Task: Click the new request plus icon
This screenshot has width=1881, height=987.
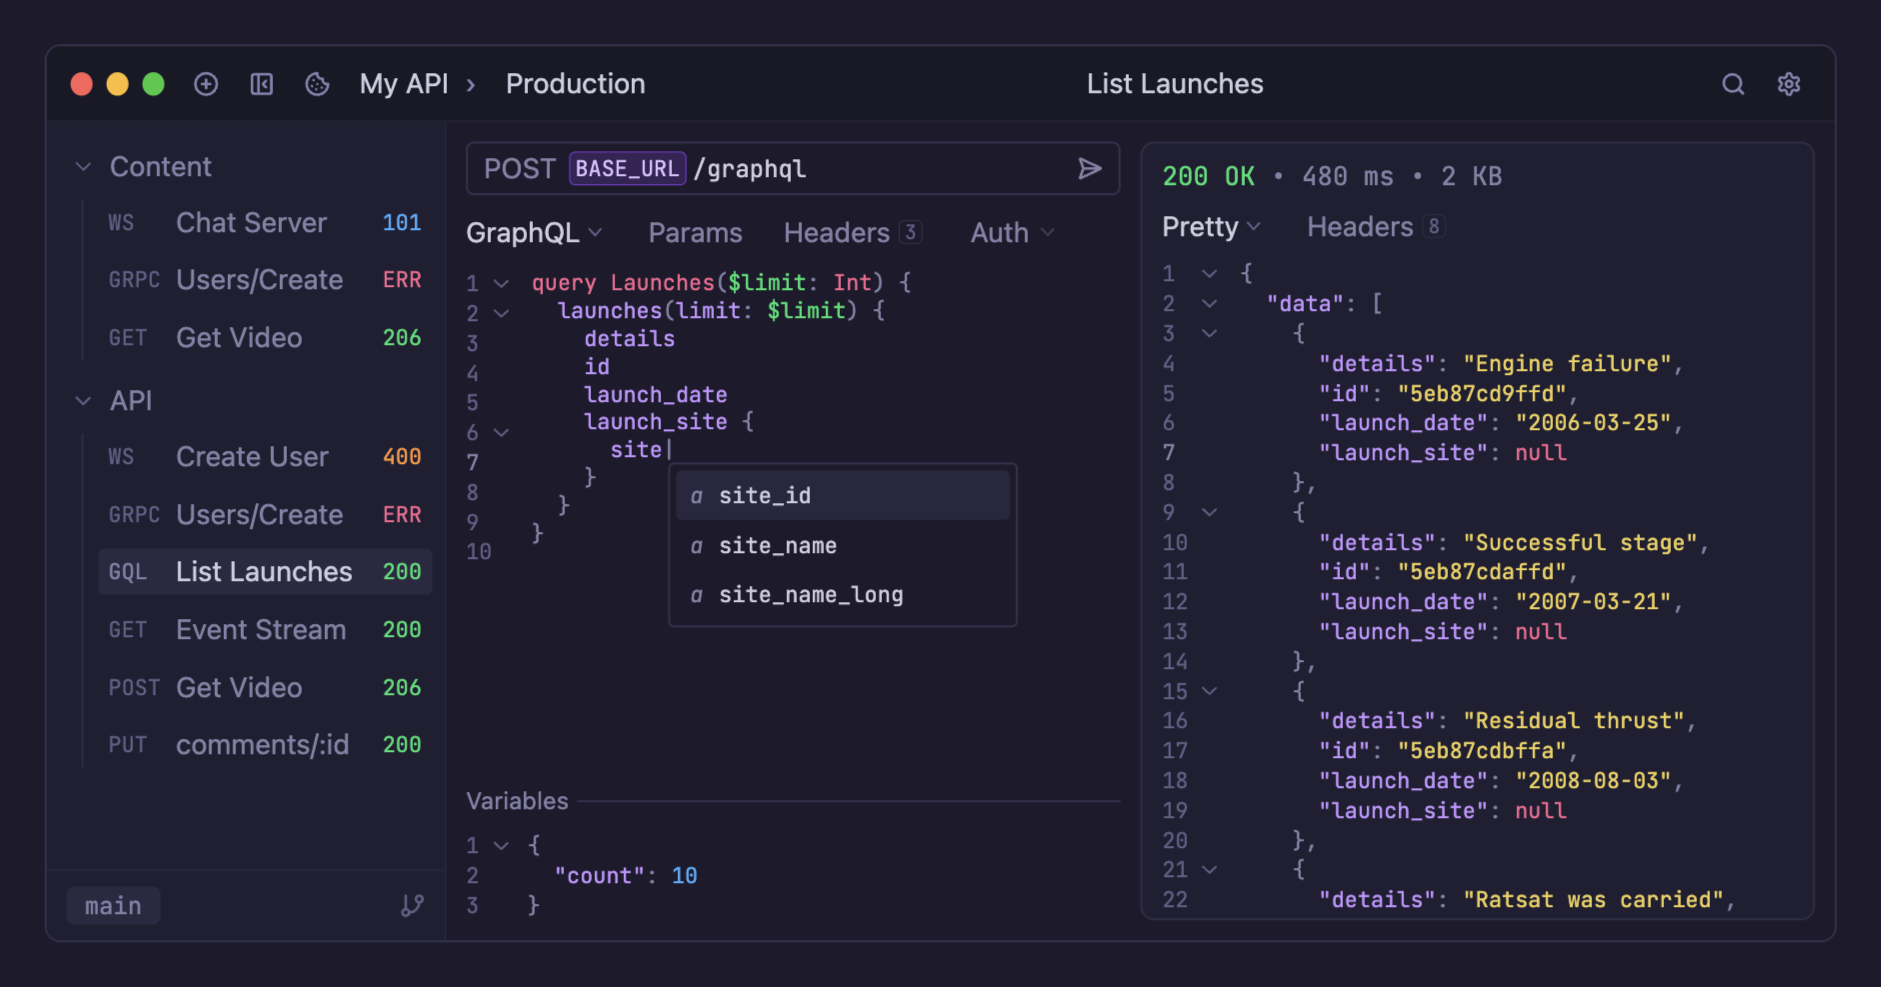Action: pos(206,84)
